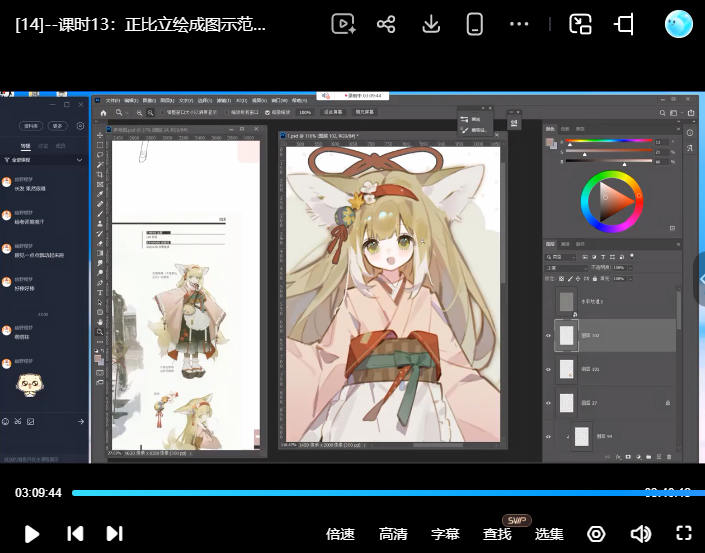Open the settings gear in the chat sidebar

[x=80, y=126]
